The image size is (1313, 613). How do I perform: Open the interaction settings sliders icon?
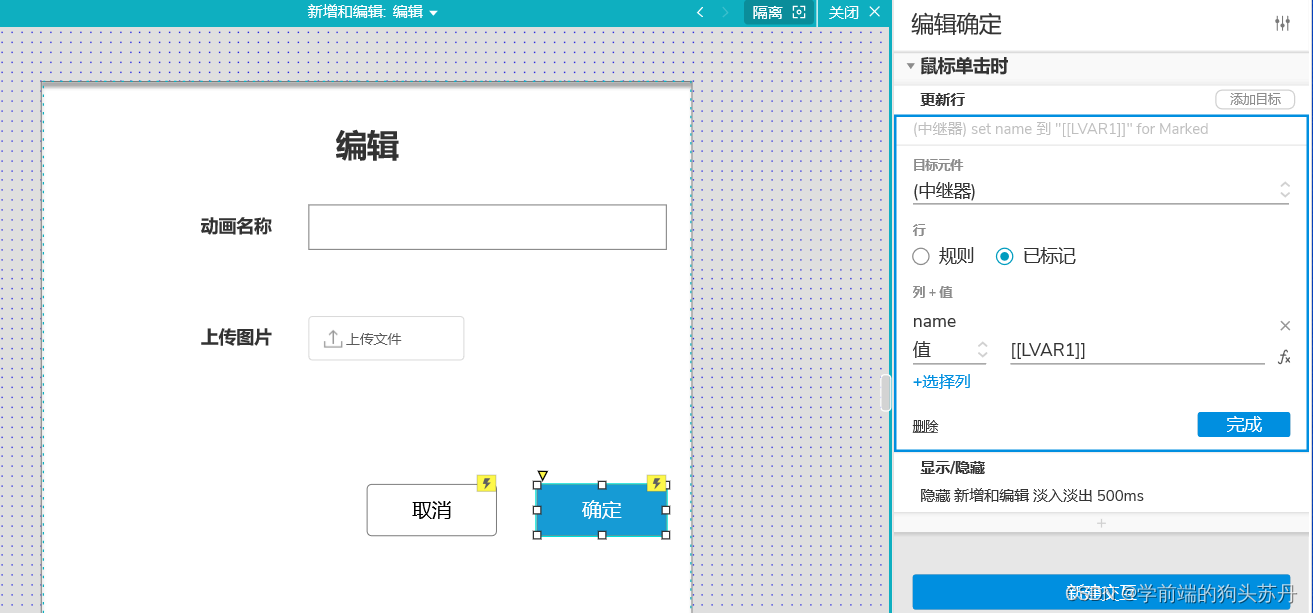click(x=1282, y=24)
